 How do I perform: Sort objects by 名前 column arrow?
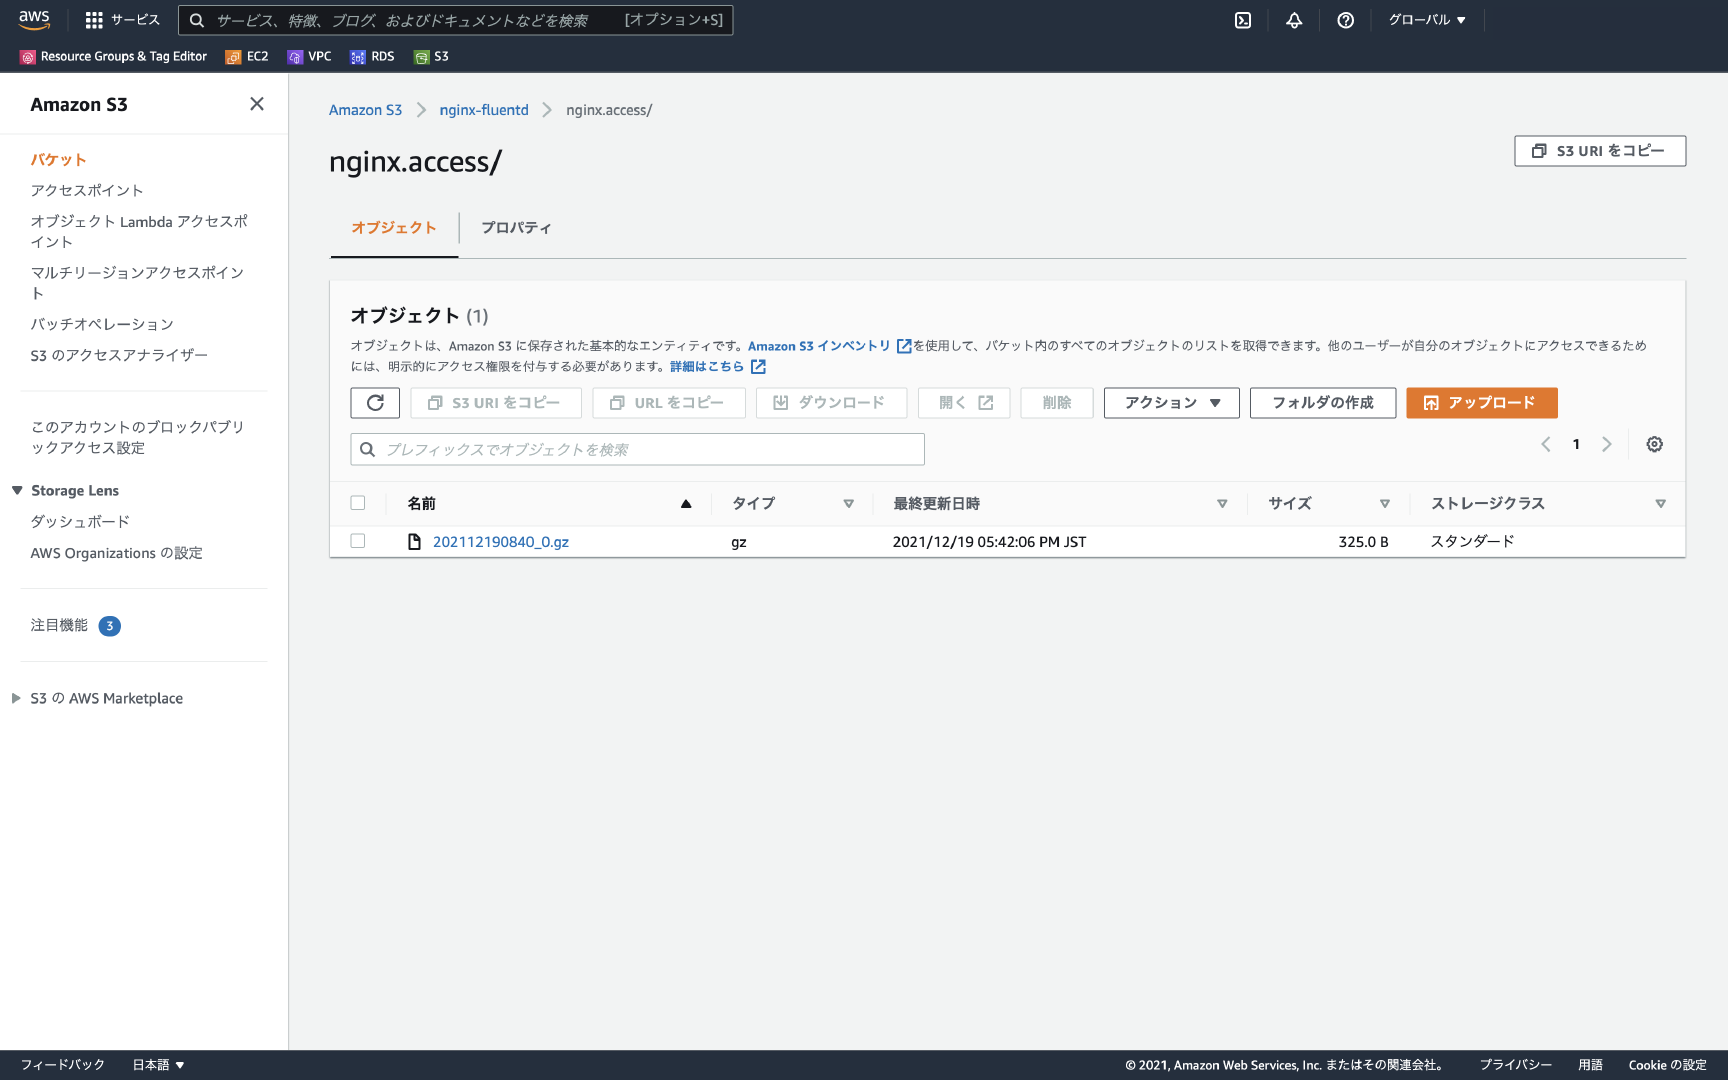686,504
